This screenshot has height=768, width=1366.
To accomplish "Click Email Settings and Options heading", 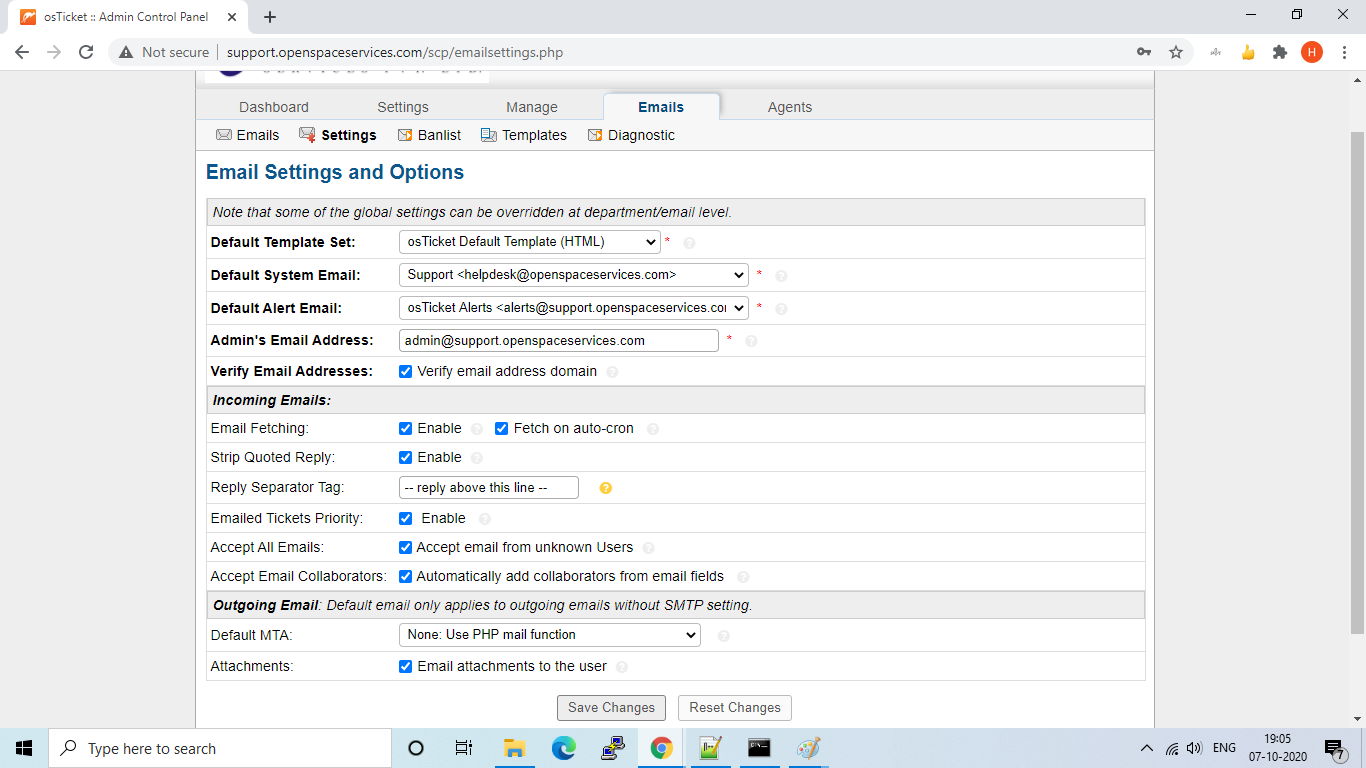I will coord(335,172).
